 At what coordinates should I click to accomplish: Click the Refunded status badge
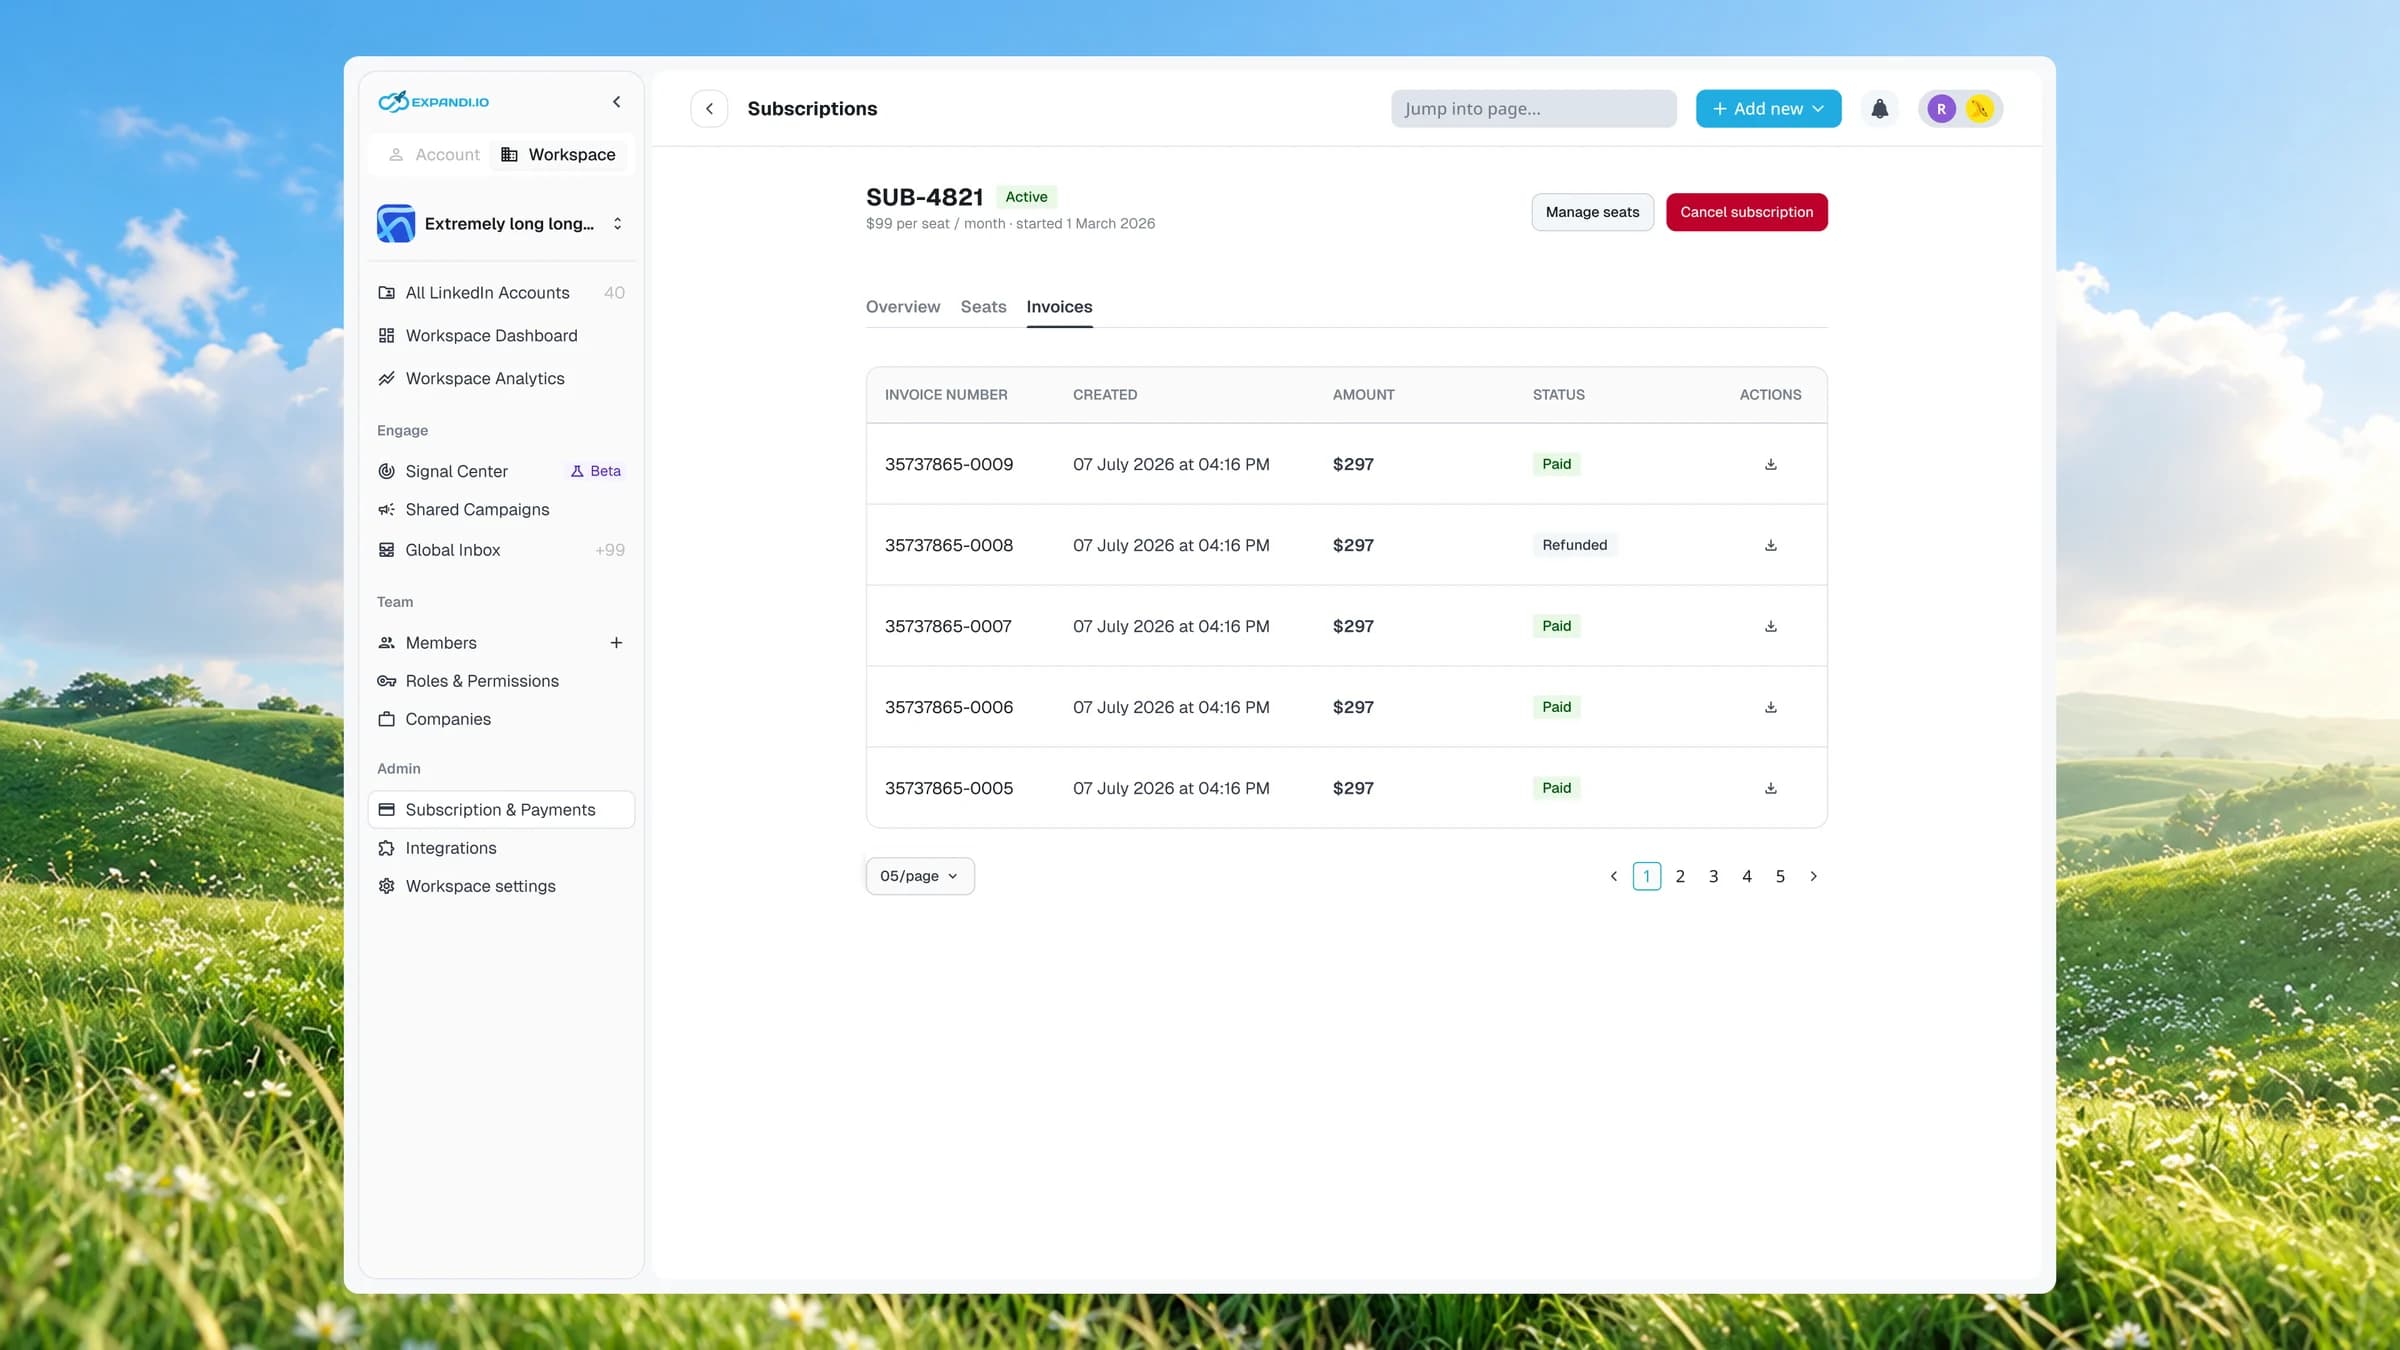coord(1574,545)
